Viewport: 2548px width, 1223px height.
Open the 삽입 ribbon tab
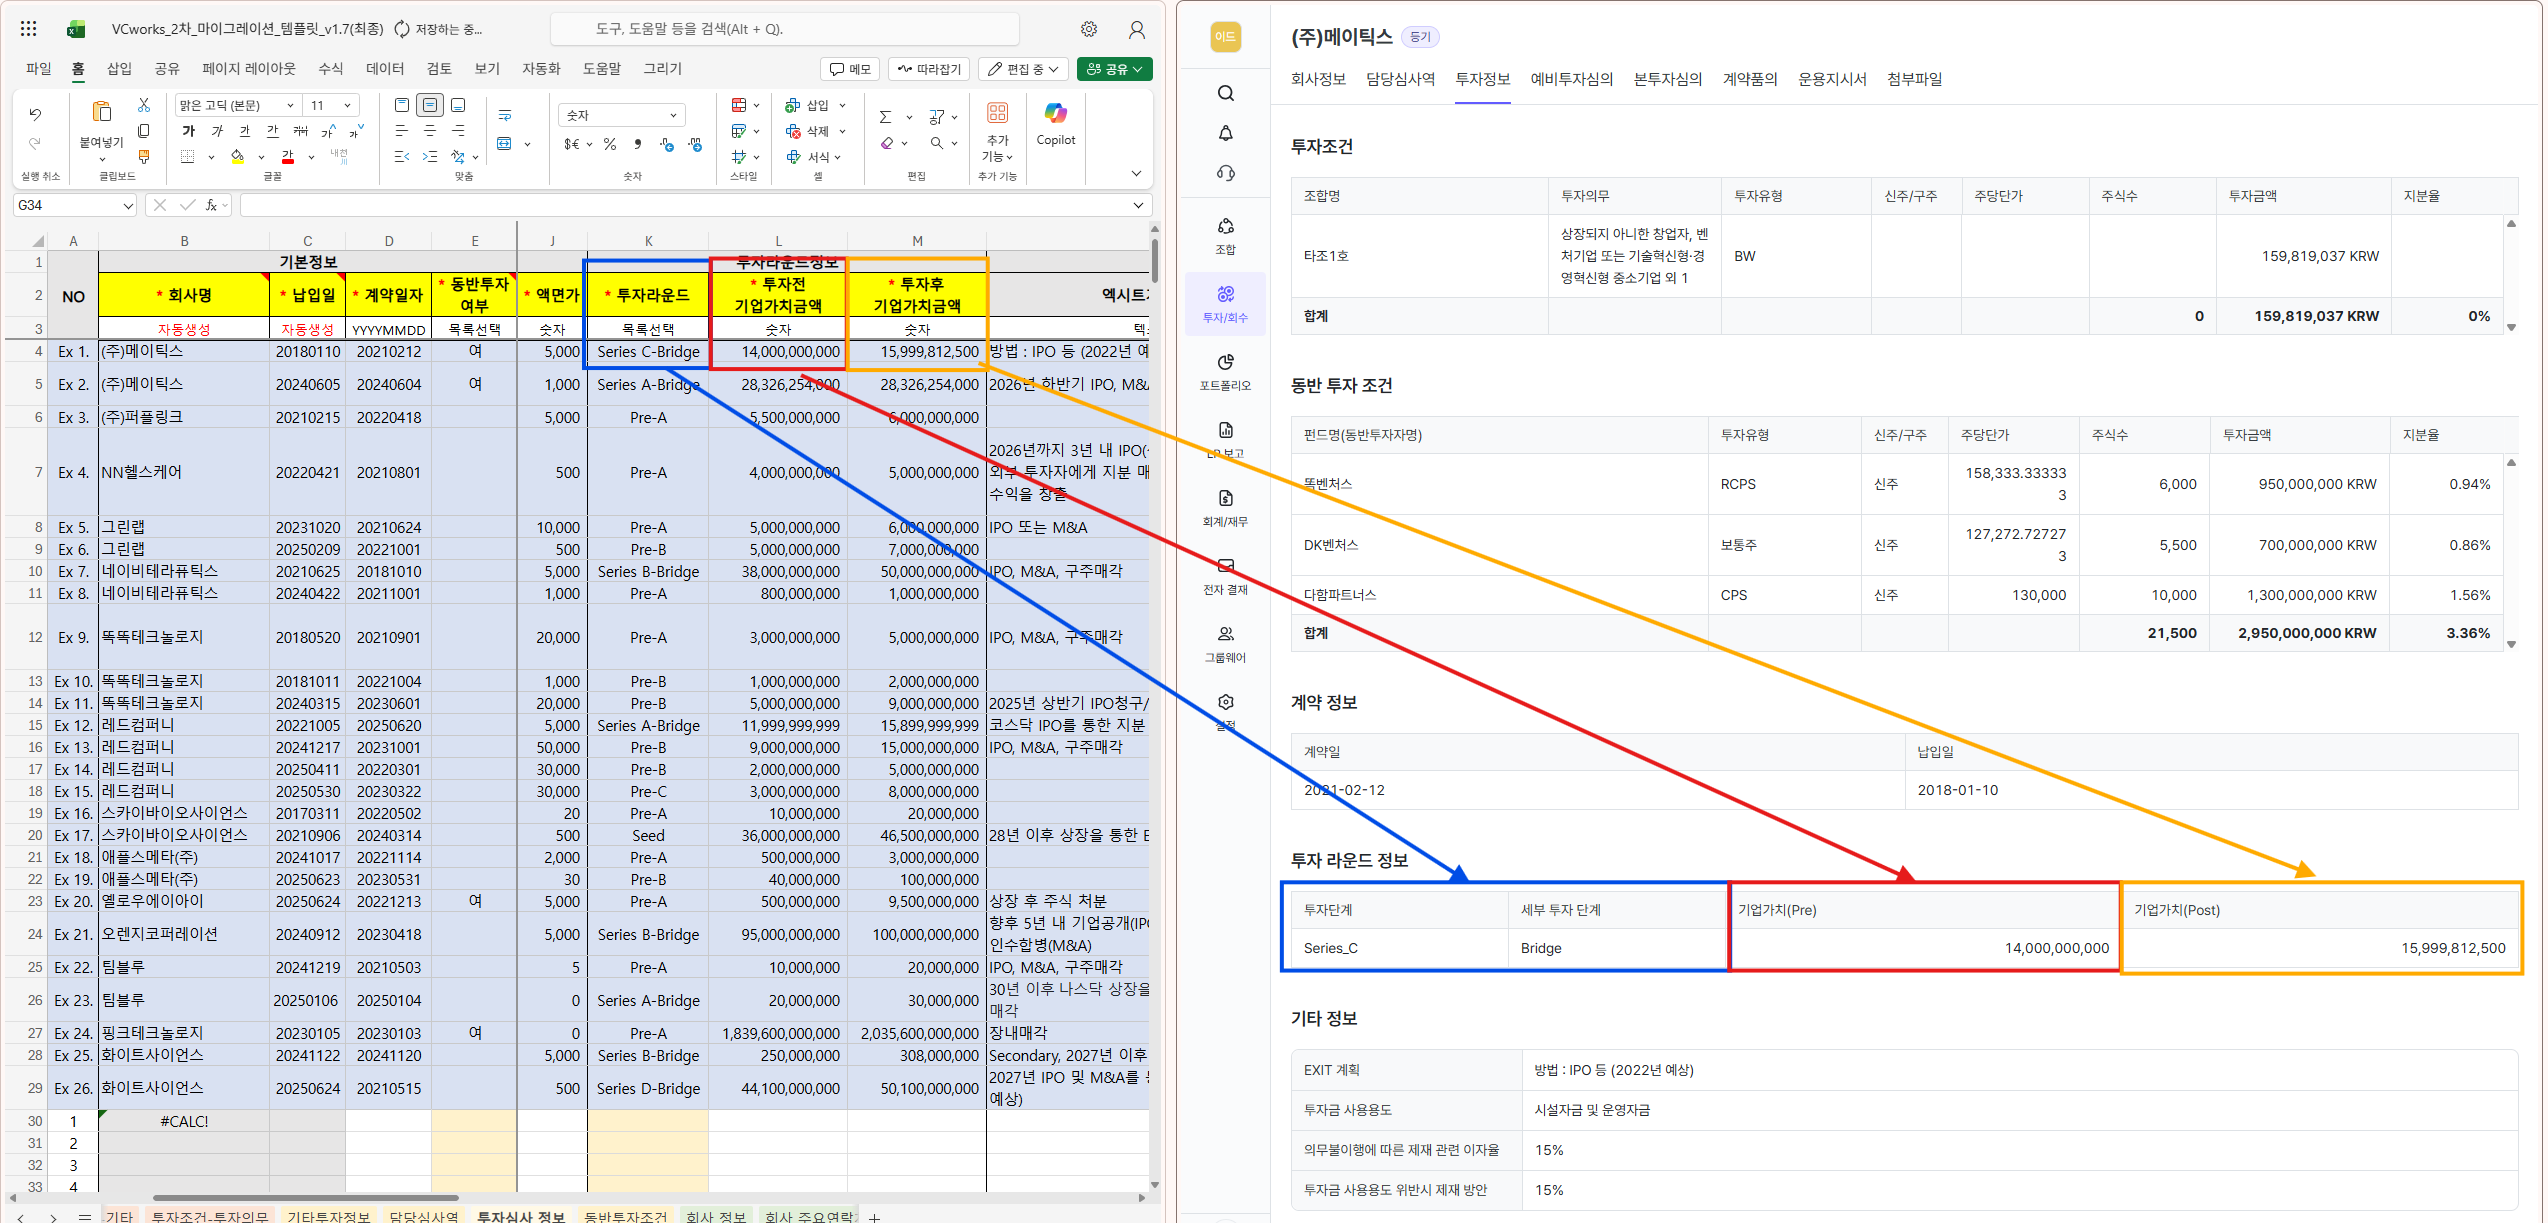119,69
